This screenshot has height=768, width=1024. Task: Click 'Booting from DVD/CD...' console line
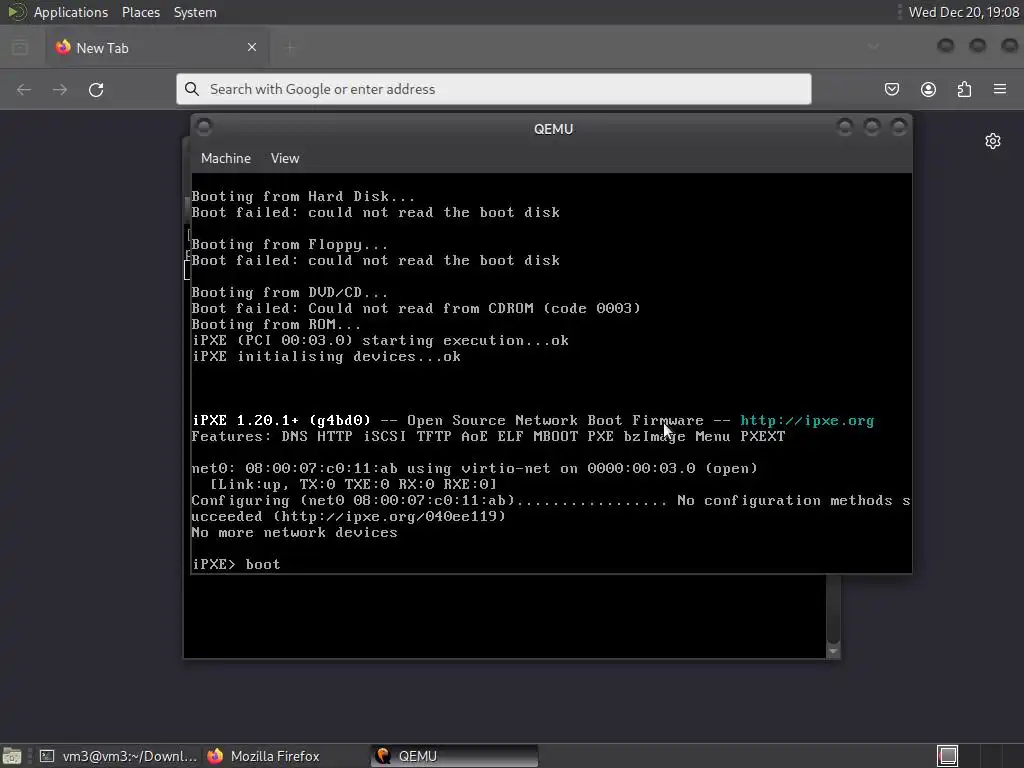[289, 293]
